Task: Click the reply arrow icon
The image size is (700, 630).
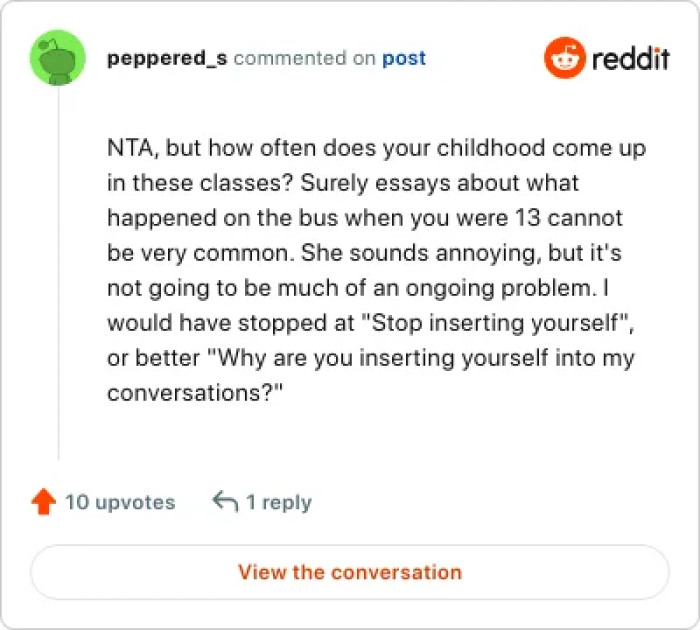Action: 225,502
